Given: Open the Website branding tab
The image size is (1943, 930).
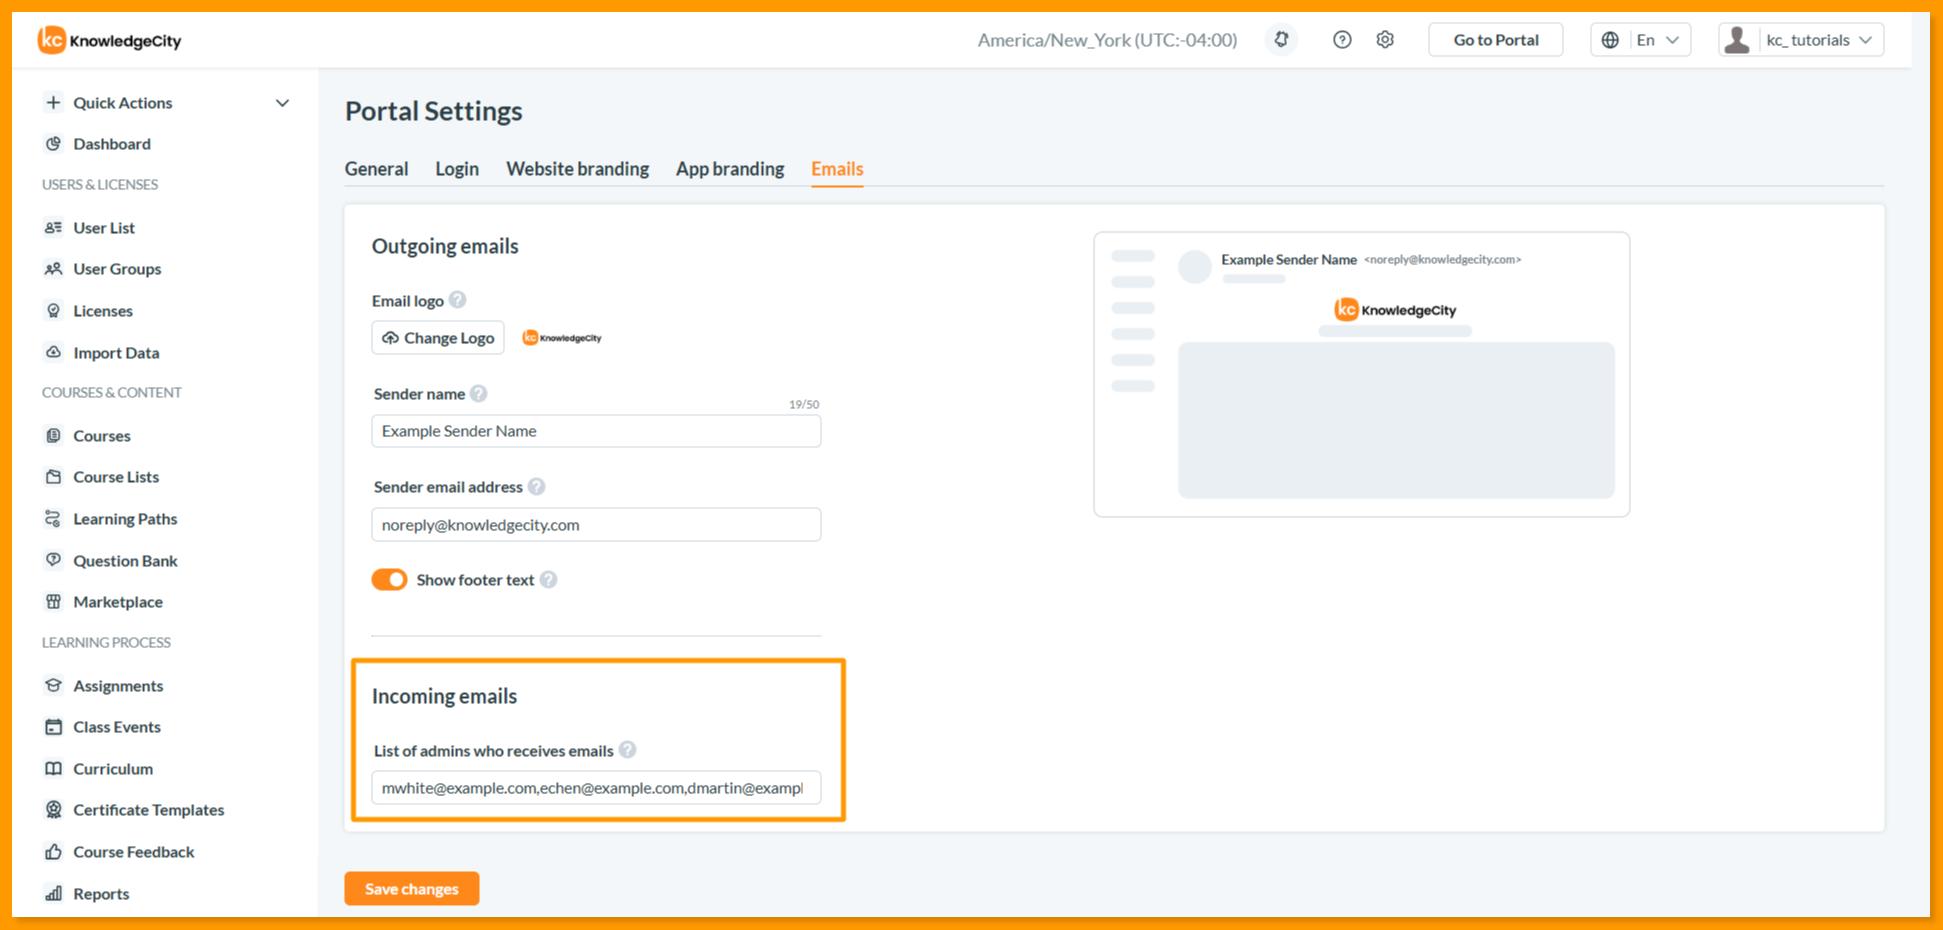Looking at the screenshot, I should point(578,169).
